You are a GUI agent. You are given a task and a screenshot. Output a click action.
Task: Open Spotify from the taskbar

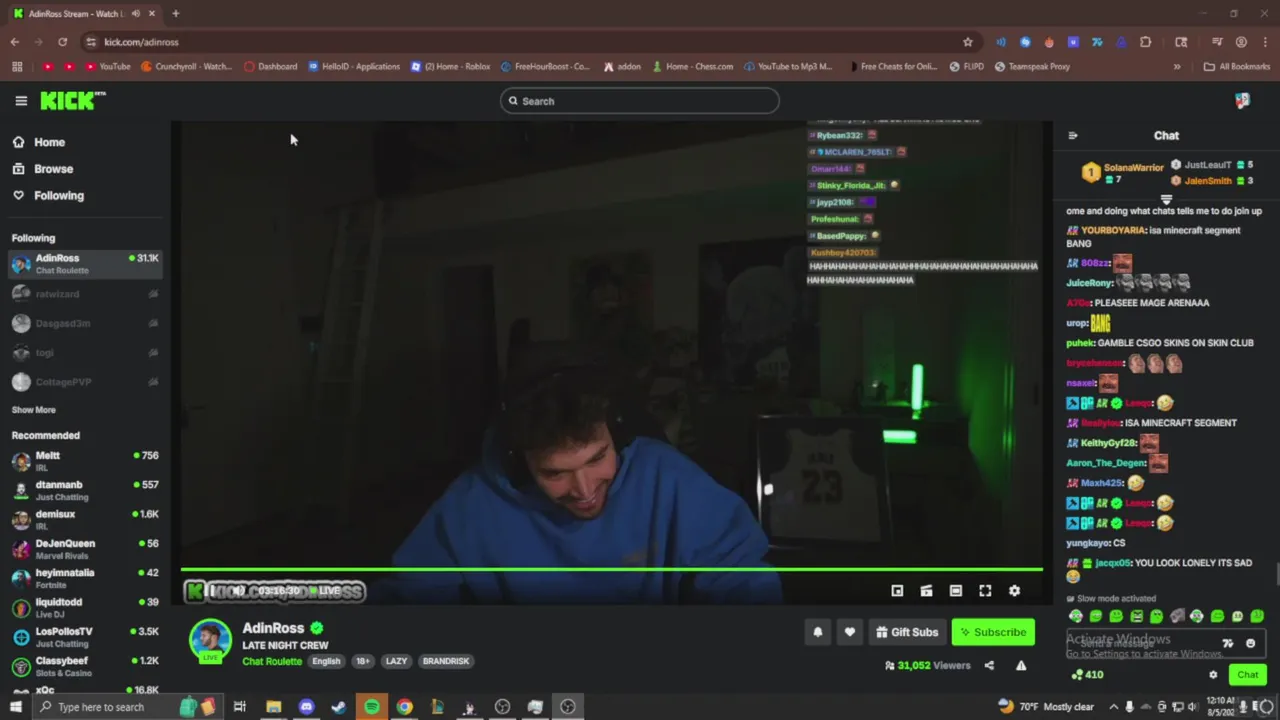pos(372,707)
